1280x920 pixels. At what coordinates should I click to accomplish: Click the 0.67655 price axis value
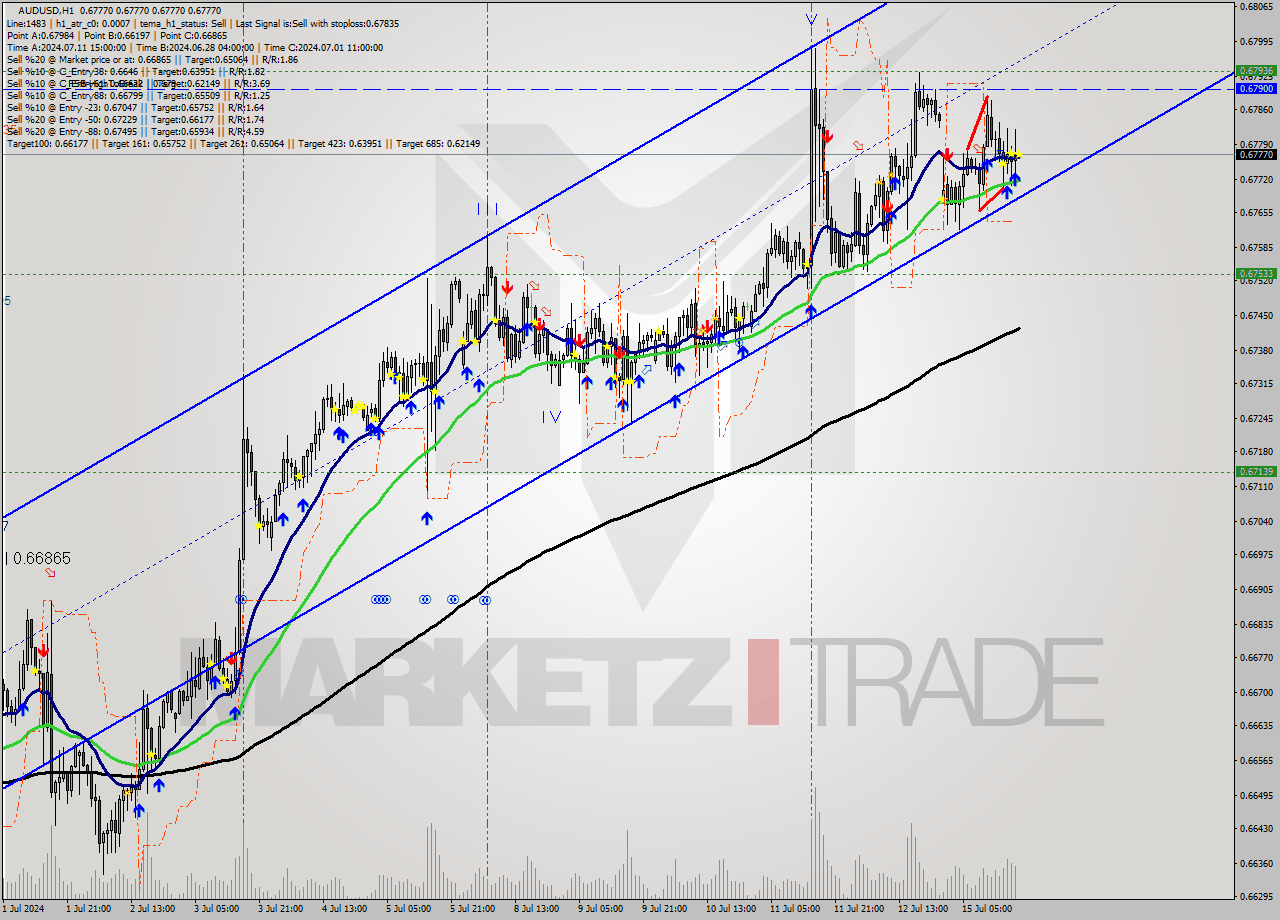tap(1256, 213)
